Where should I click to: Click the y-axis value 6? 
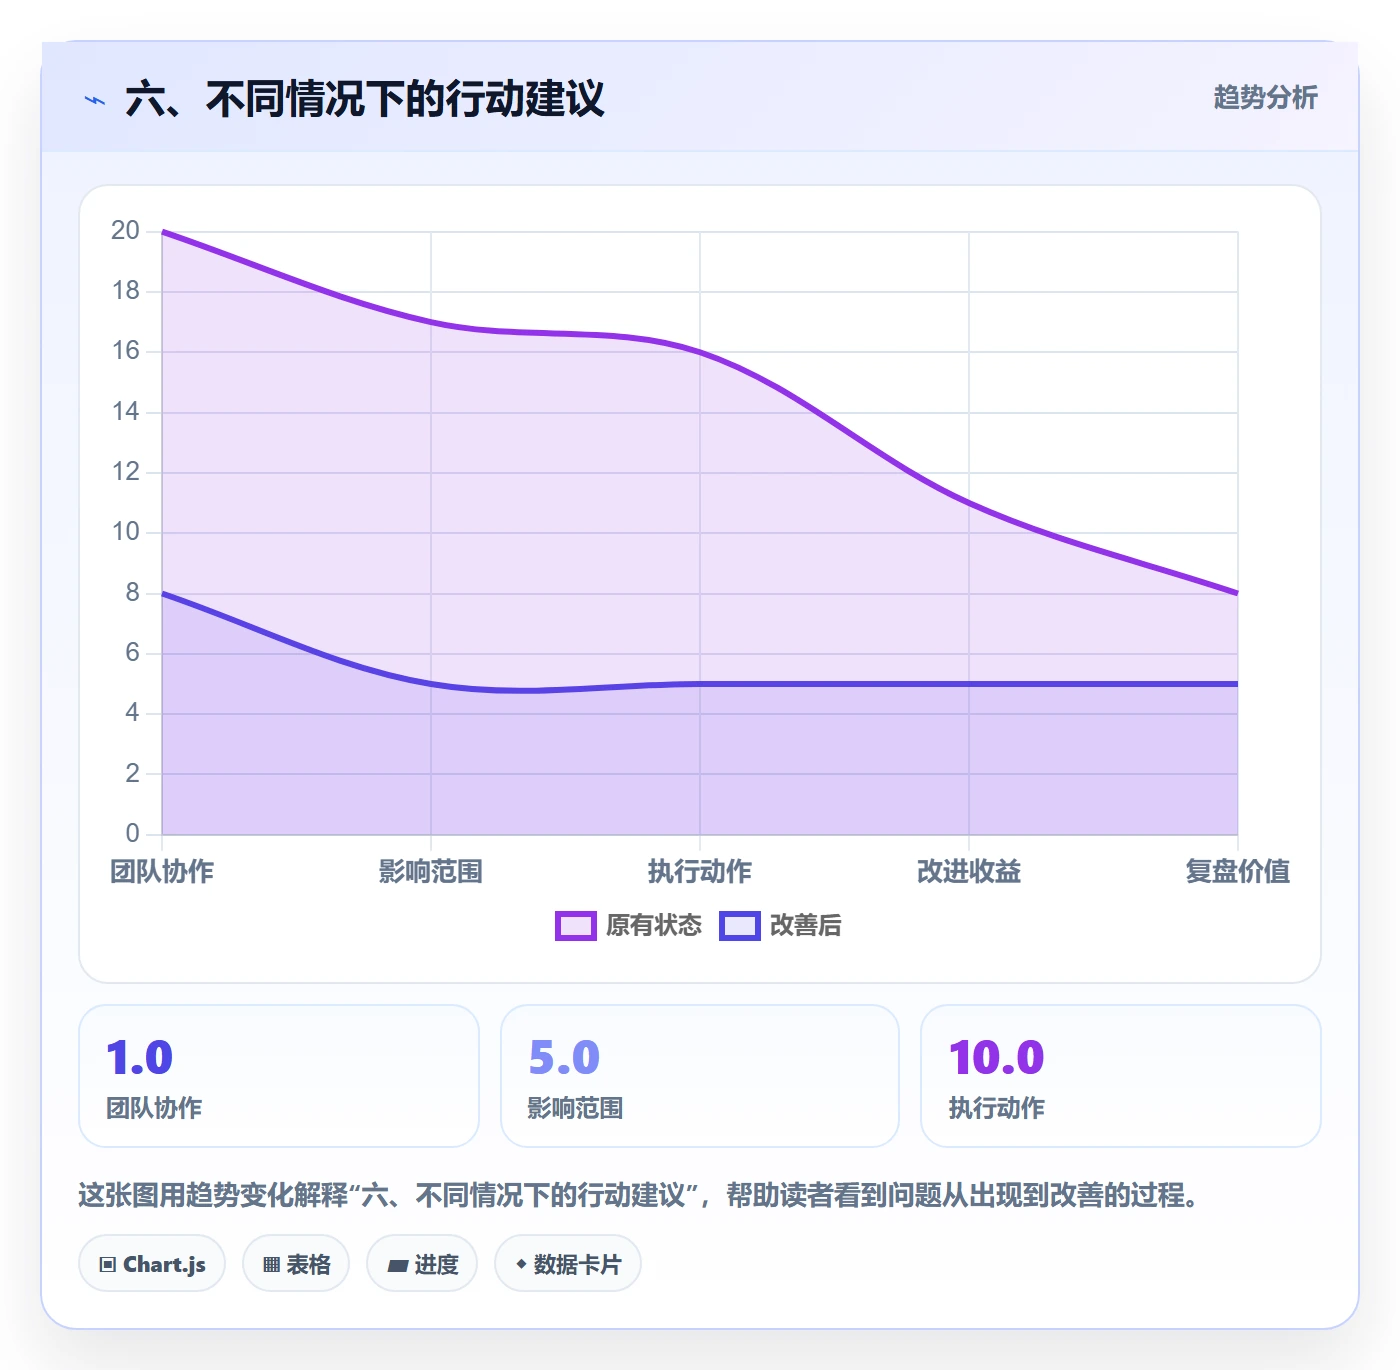pos(132,653)
